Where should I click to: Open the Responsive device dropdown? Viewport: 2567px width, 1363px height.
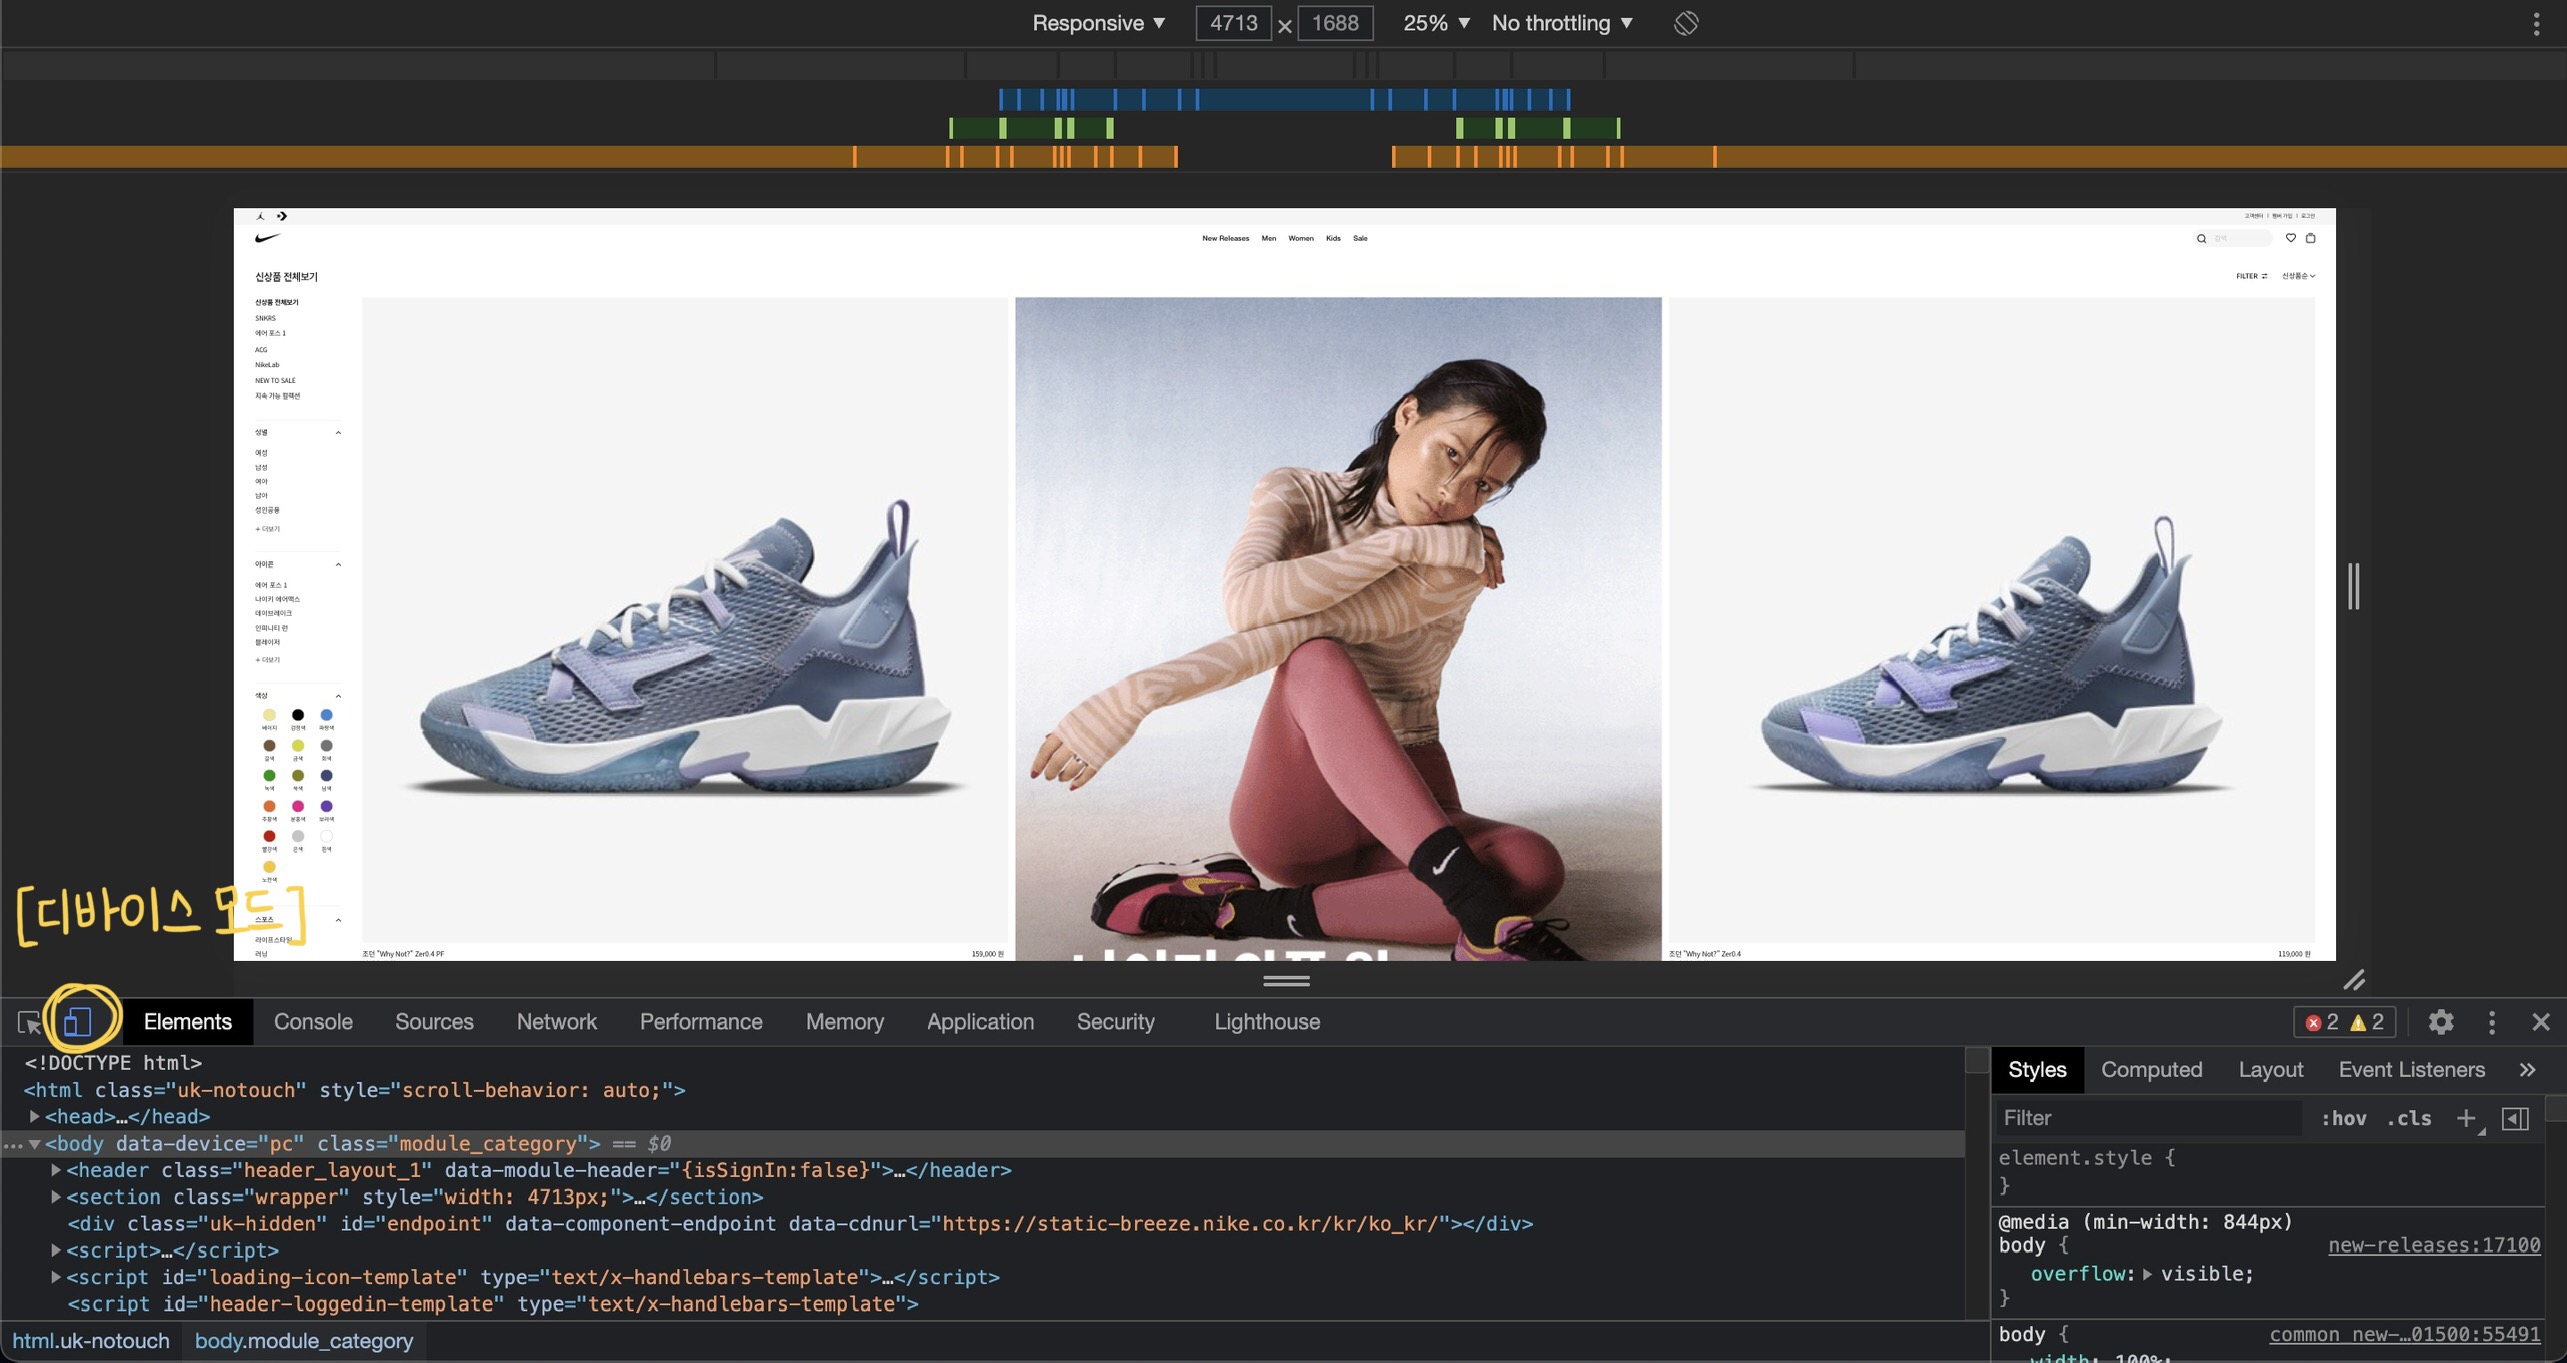click(1098, 23)
